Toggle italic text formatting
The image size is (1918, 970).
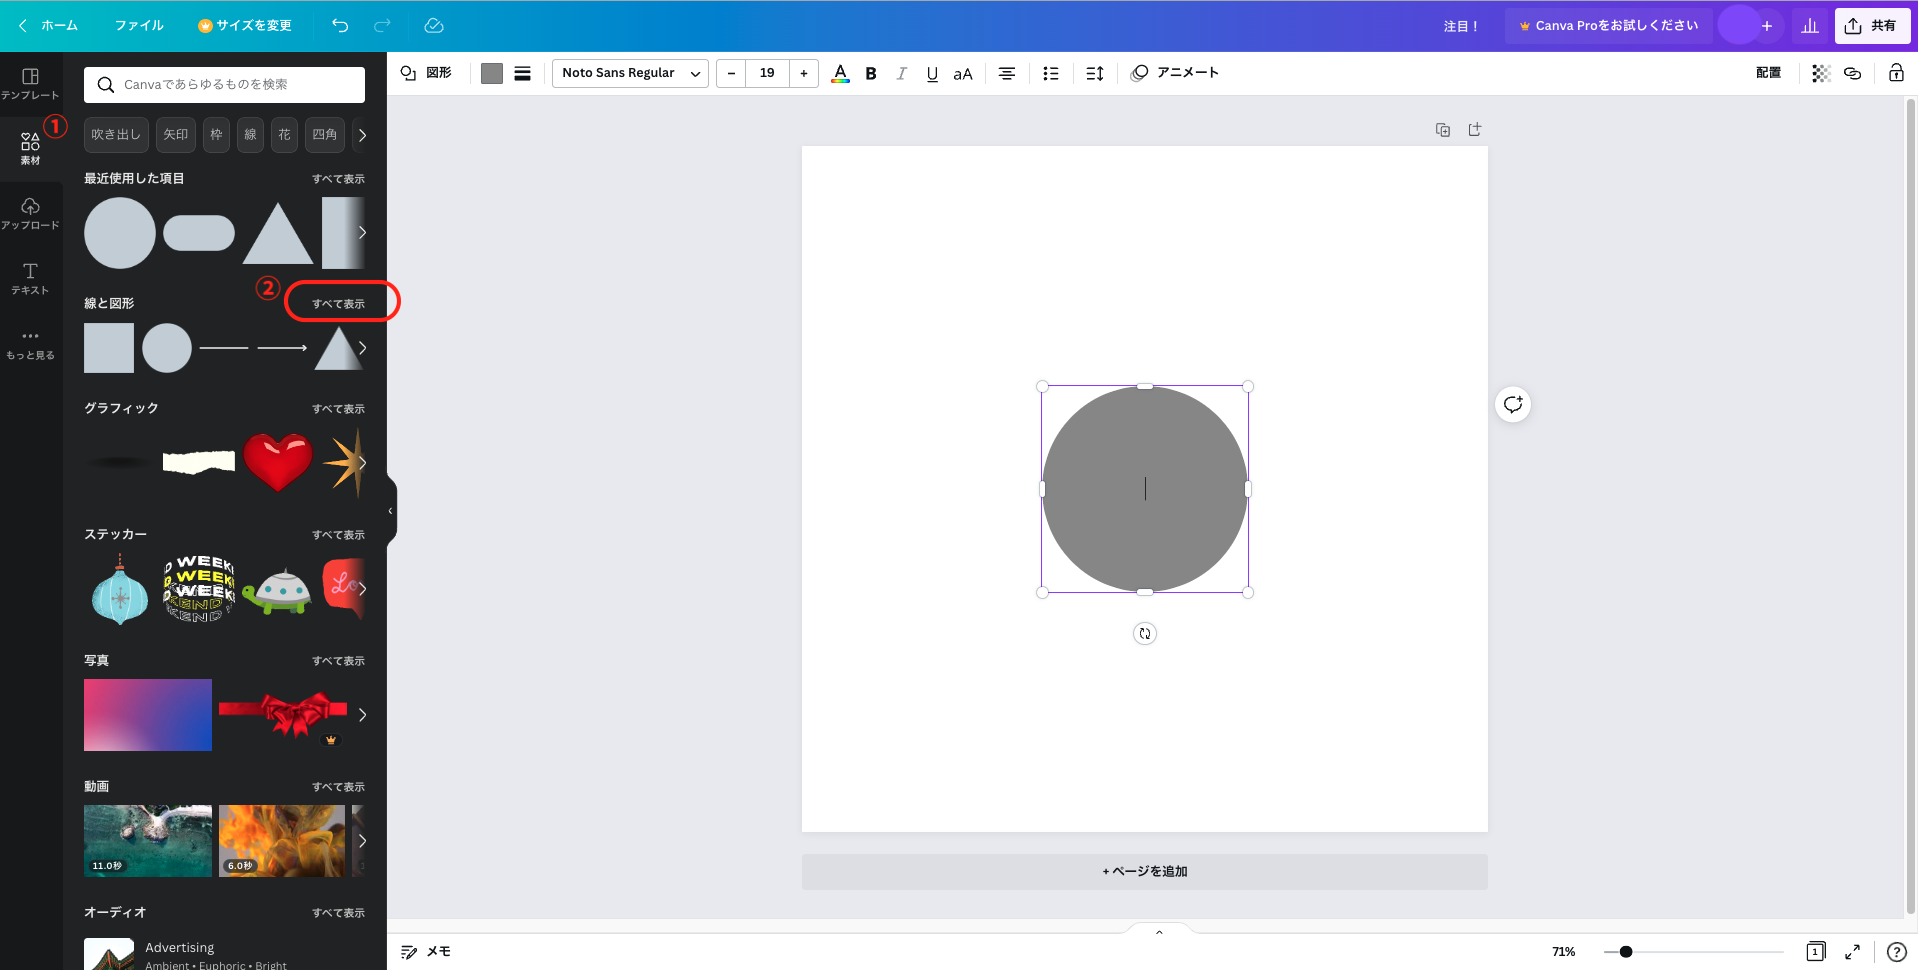click(x=901, y=73)
